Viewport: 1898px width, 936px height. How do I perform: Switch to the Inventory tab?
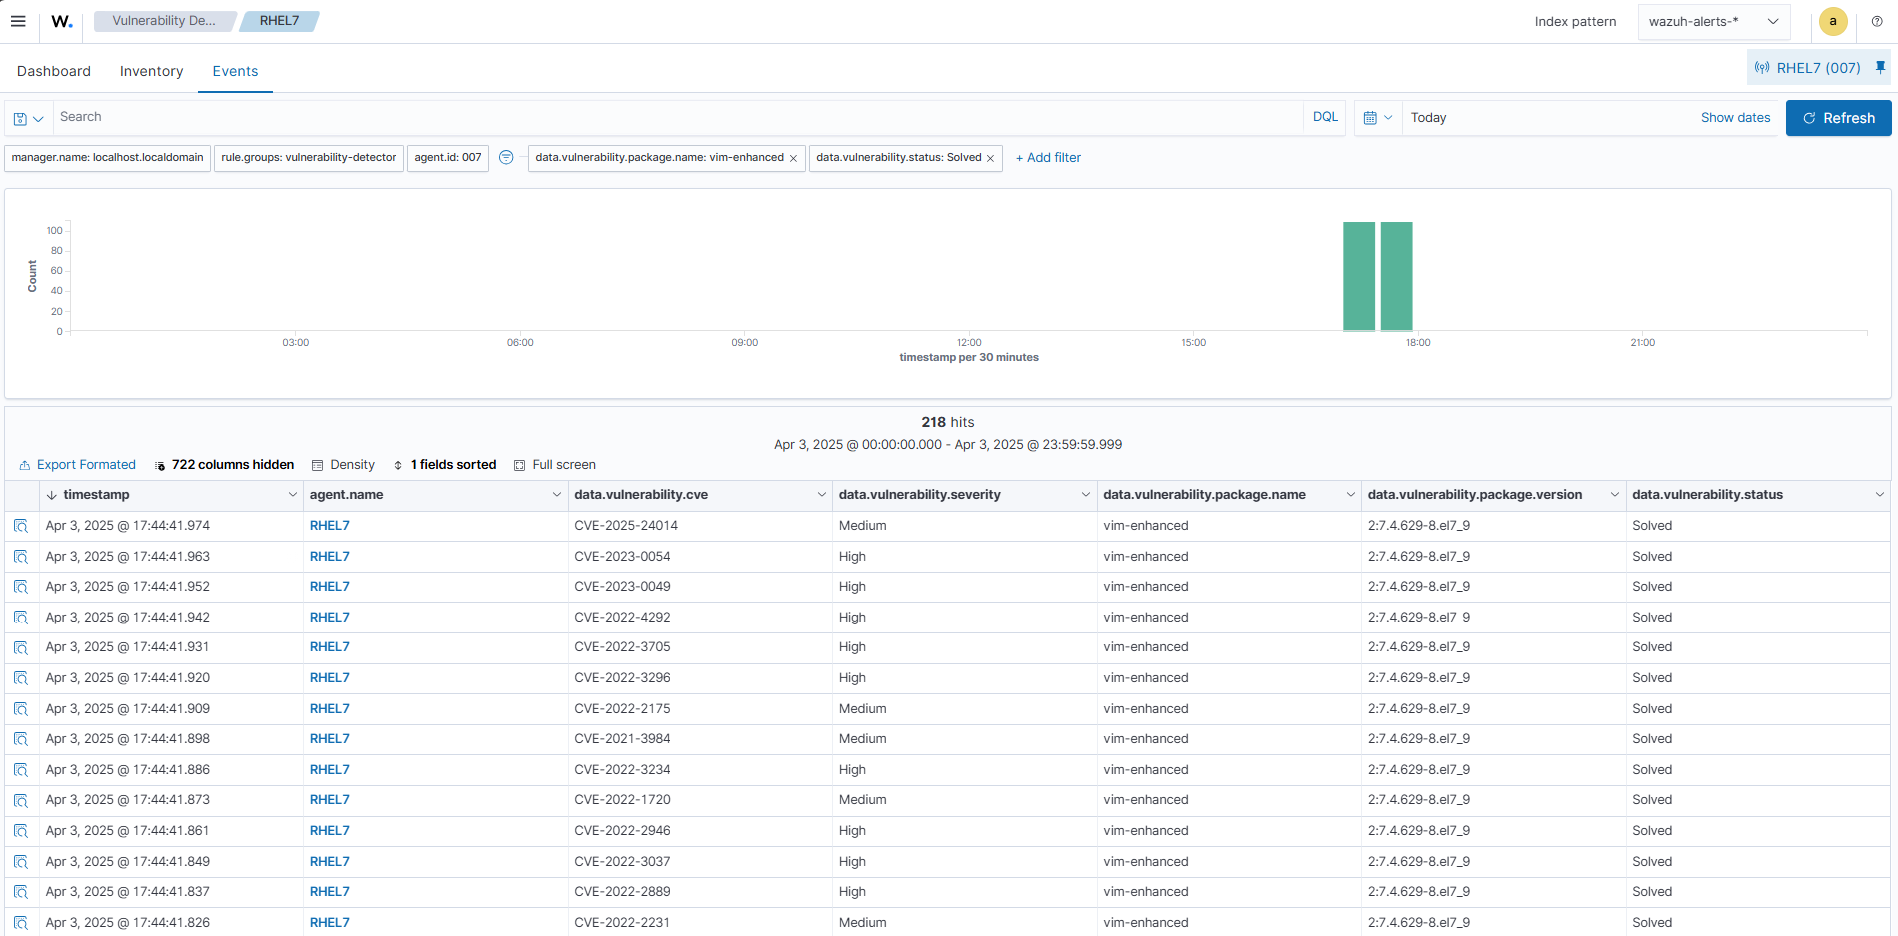click(151, 71)
